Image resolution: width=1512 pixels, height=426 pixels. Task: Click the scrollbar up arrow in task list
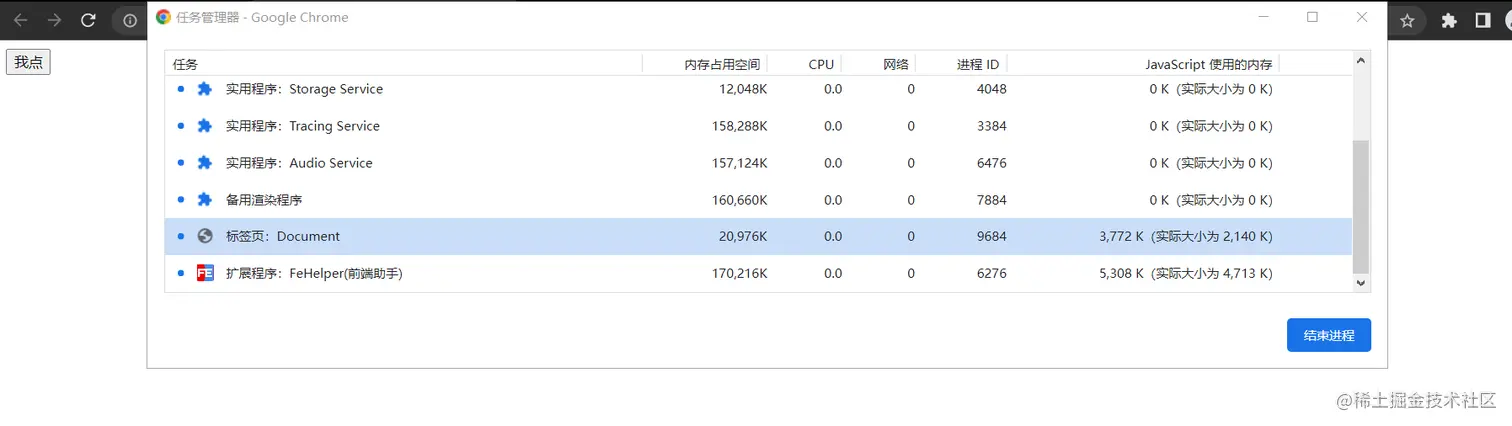[x=1361, y=60]
